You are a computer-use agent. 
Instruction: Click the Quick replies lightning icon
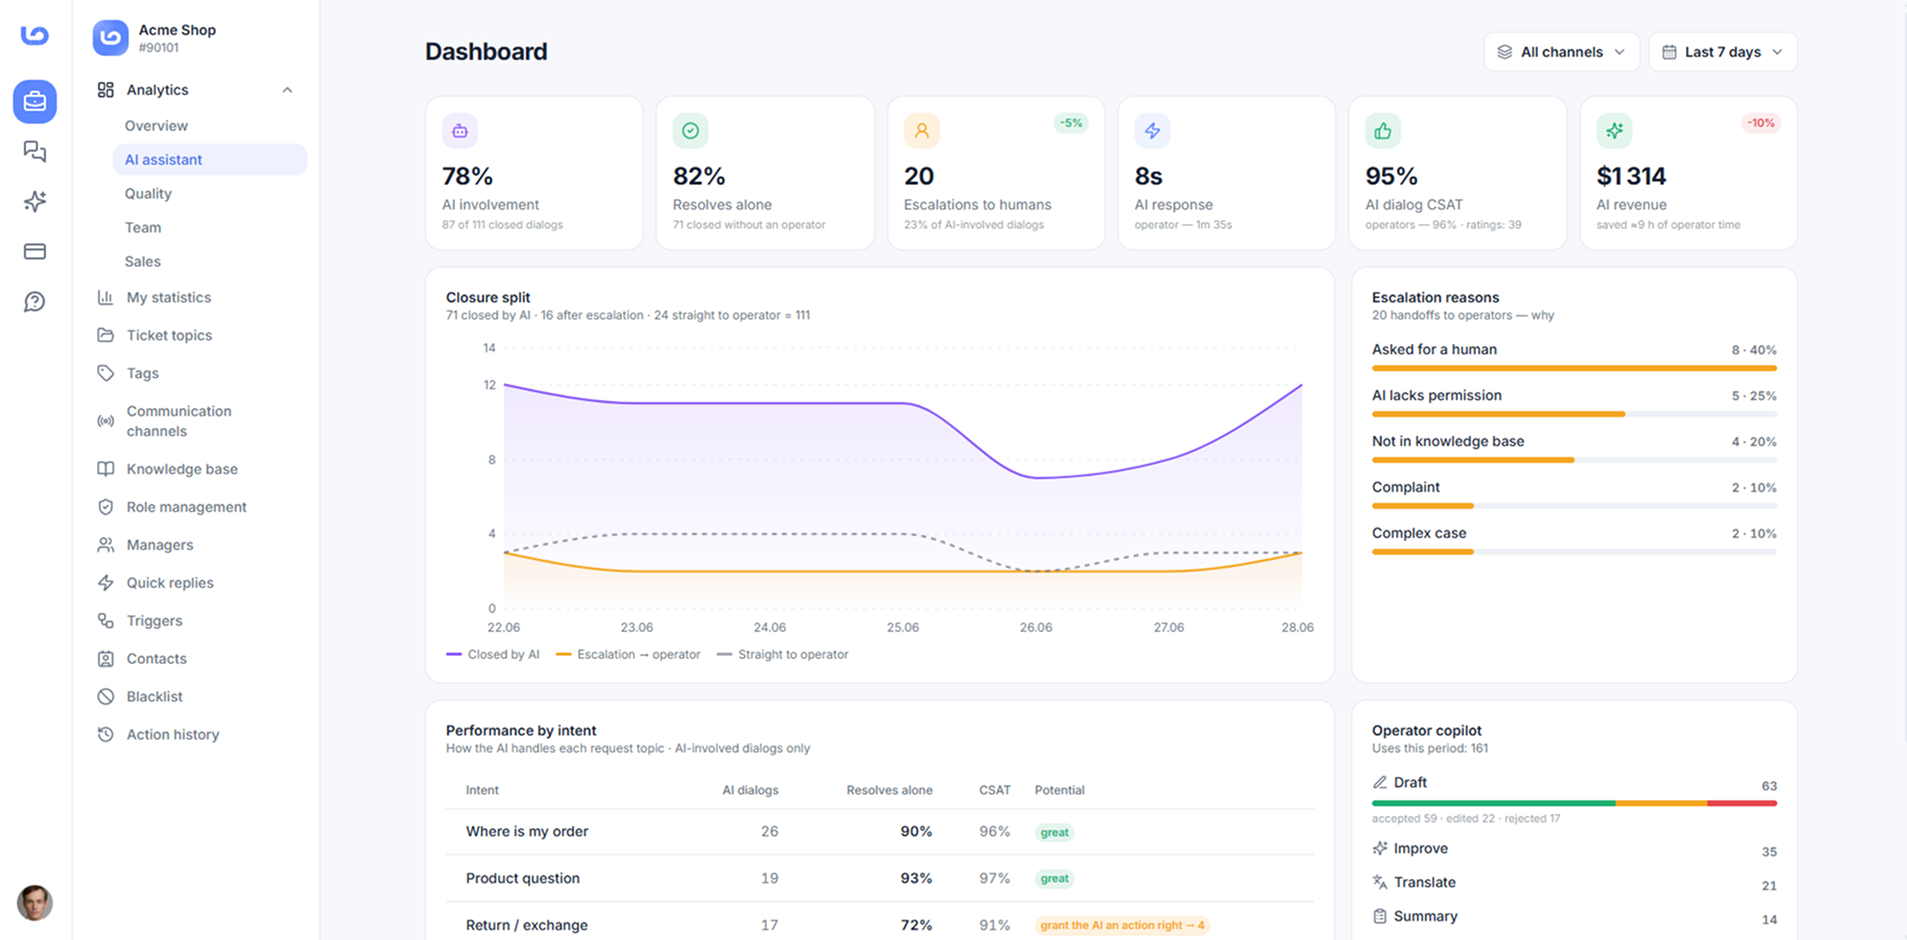105,583
